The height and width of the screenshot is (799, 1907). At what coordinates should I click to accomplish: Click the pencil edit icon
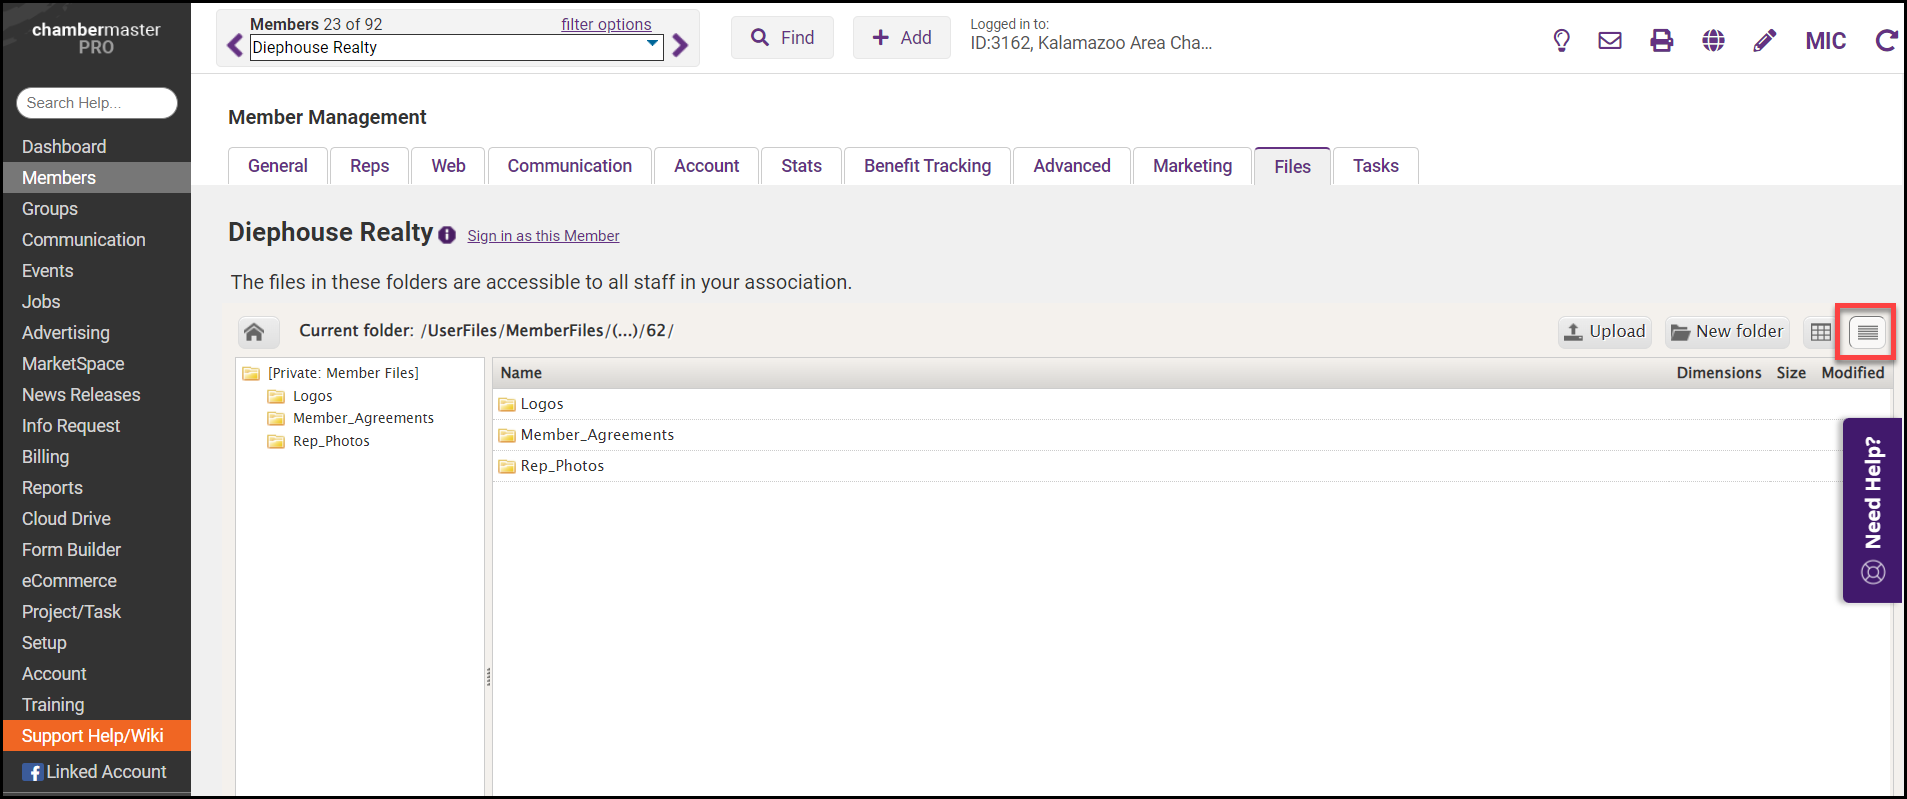pos(1765,41)
